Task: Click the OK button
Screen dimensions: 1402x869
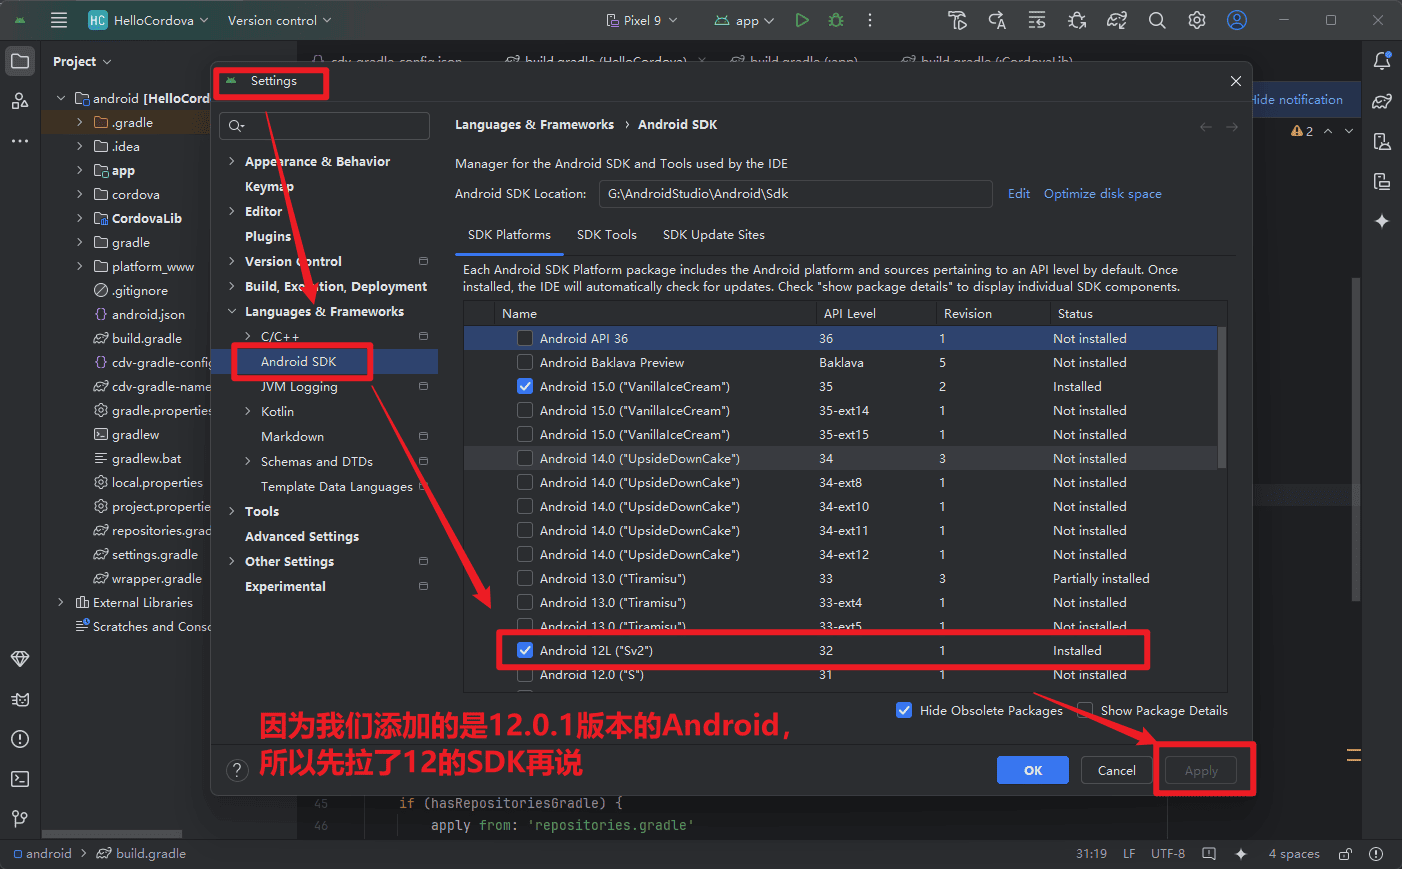Action: tap(1032, 770)
